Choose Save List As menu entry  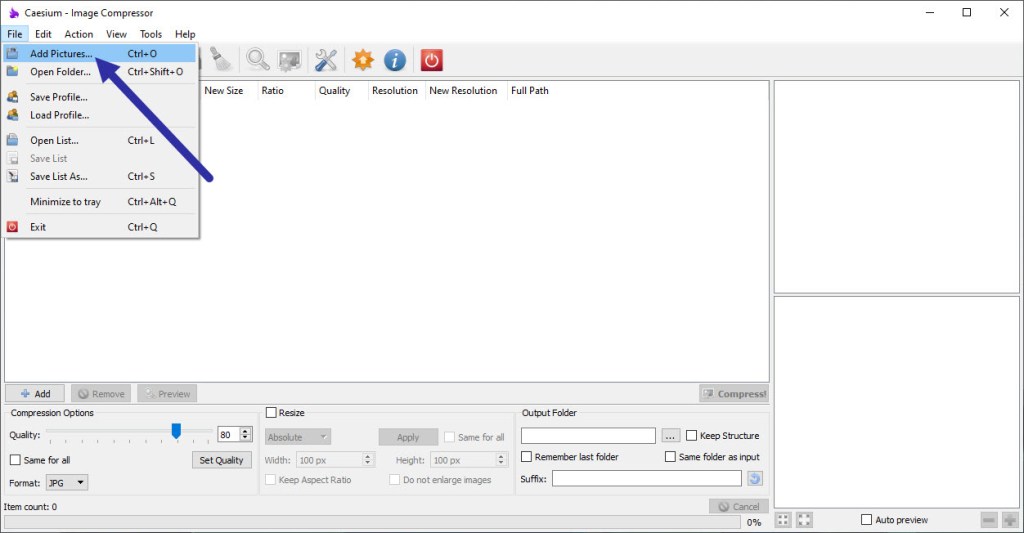(99, 176)
